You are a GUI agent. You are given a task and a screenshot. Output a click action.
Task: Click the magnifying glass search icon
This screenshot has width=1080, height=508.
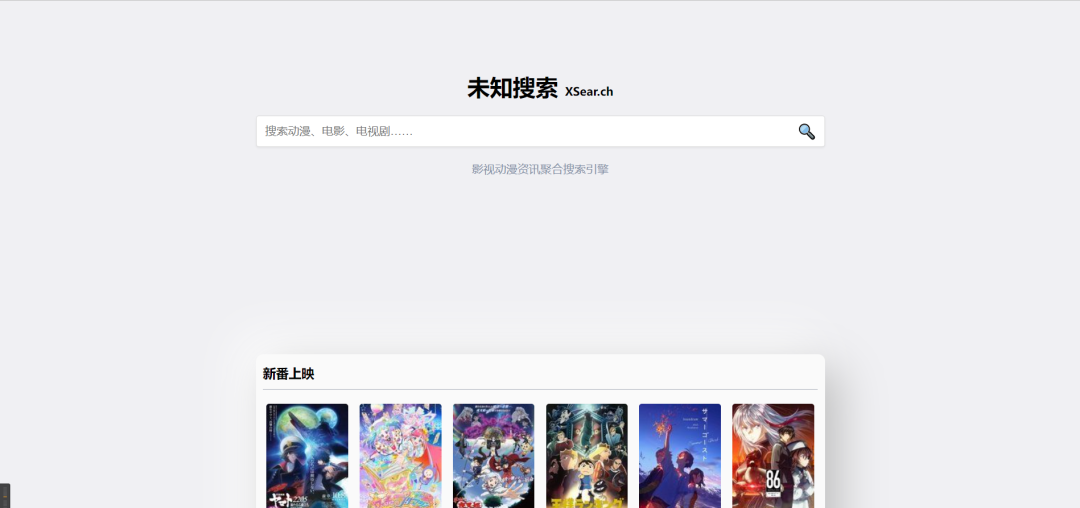click(x=806, y=131)
